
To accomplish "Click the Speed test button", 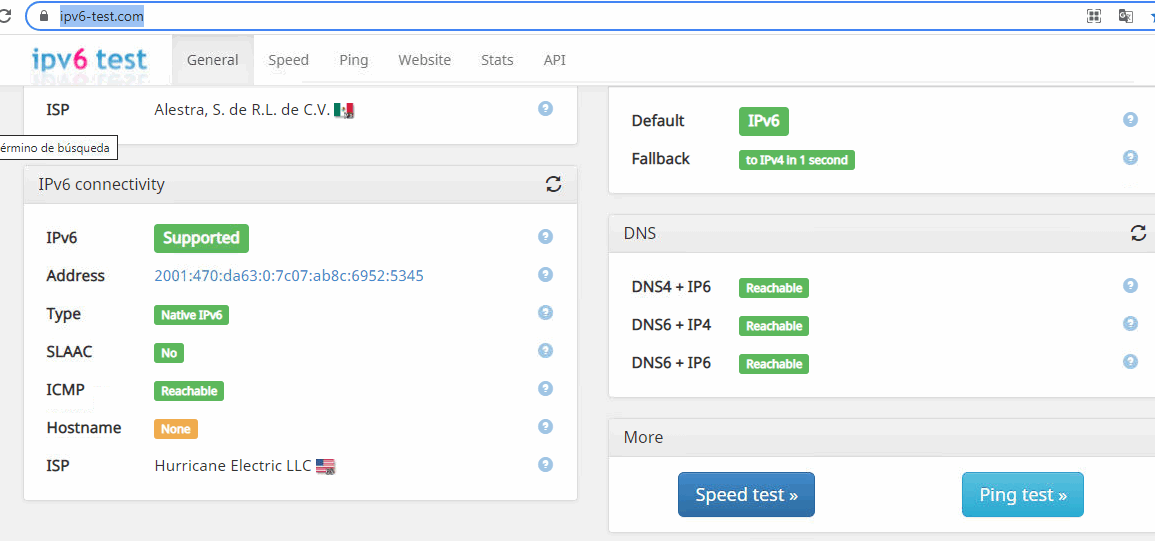I will point(746,495).
